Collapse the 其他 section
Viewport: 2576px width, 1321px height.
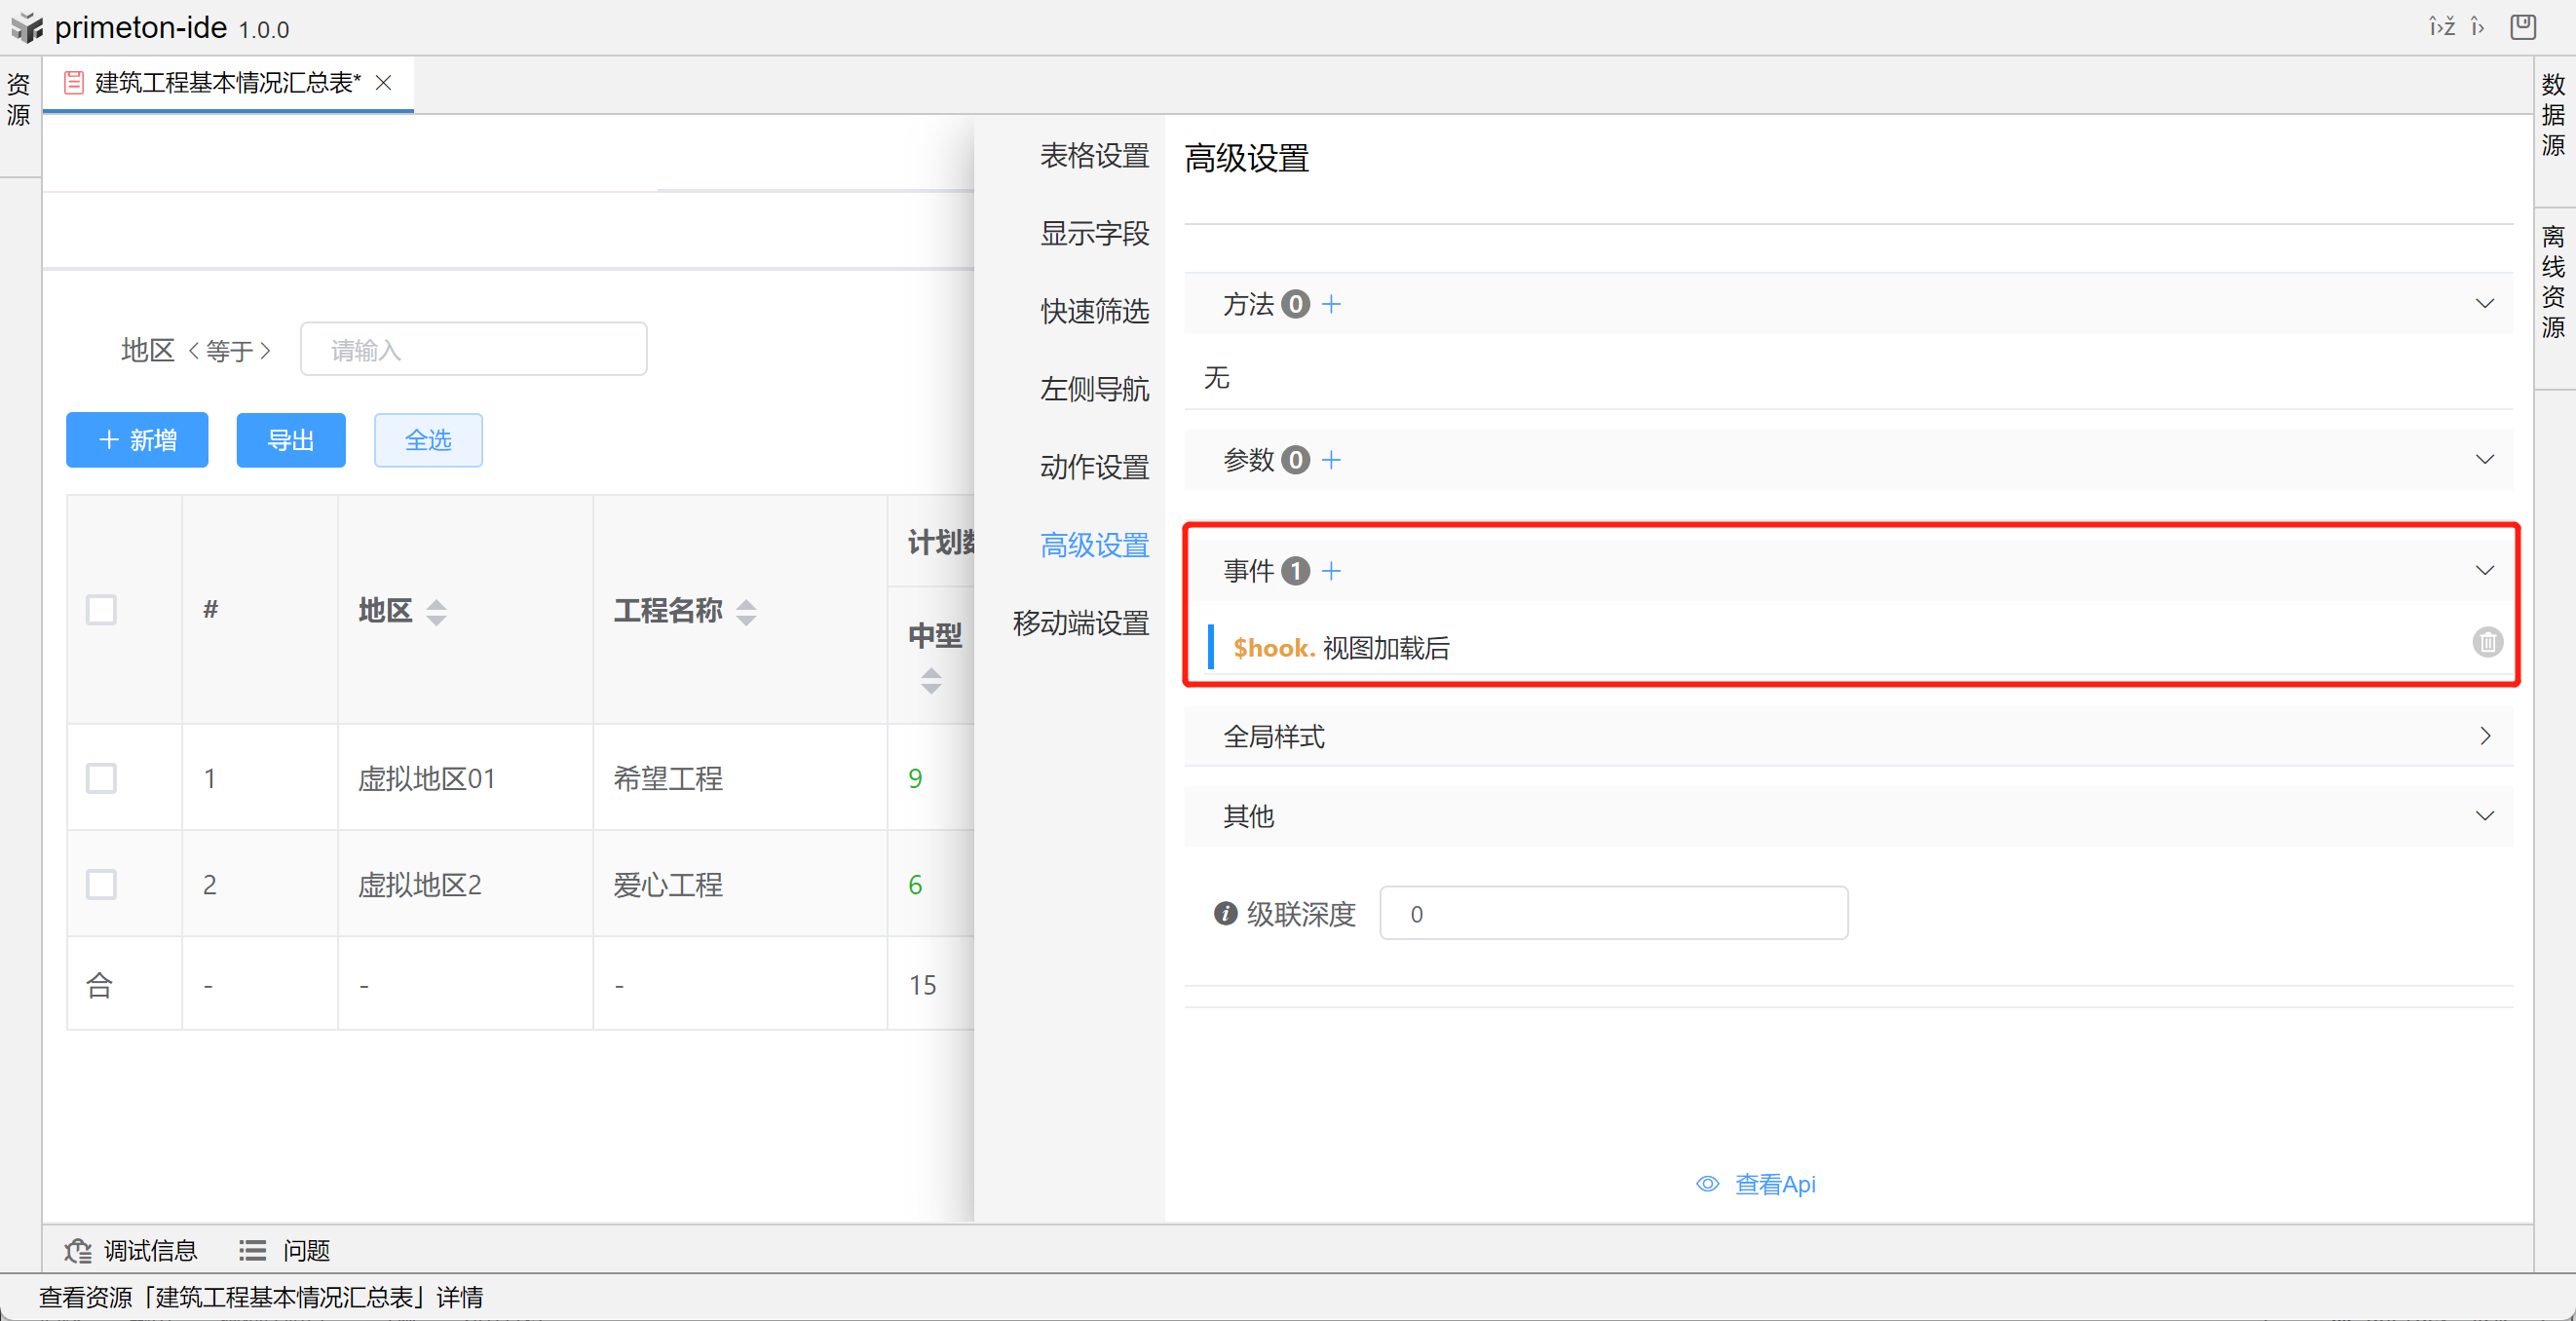pos(2484,816)
